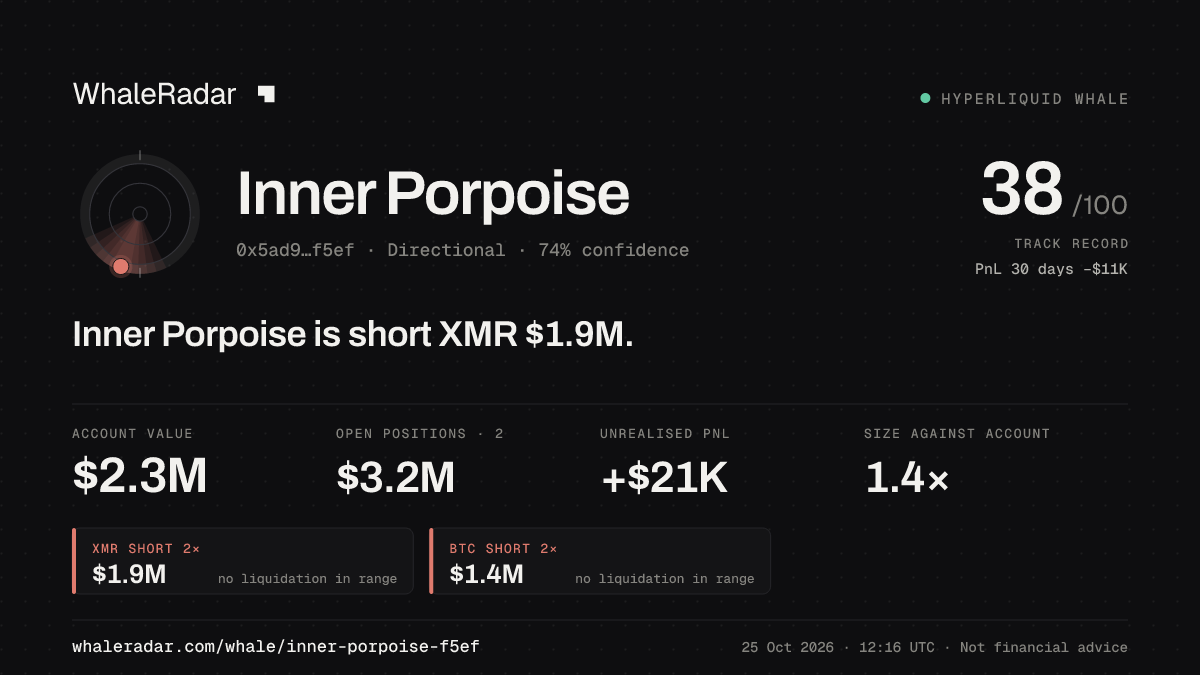Click the Inner Porpoise title
This screenshot has height=675, width=1200.
433,194
